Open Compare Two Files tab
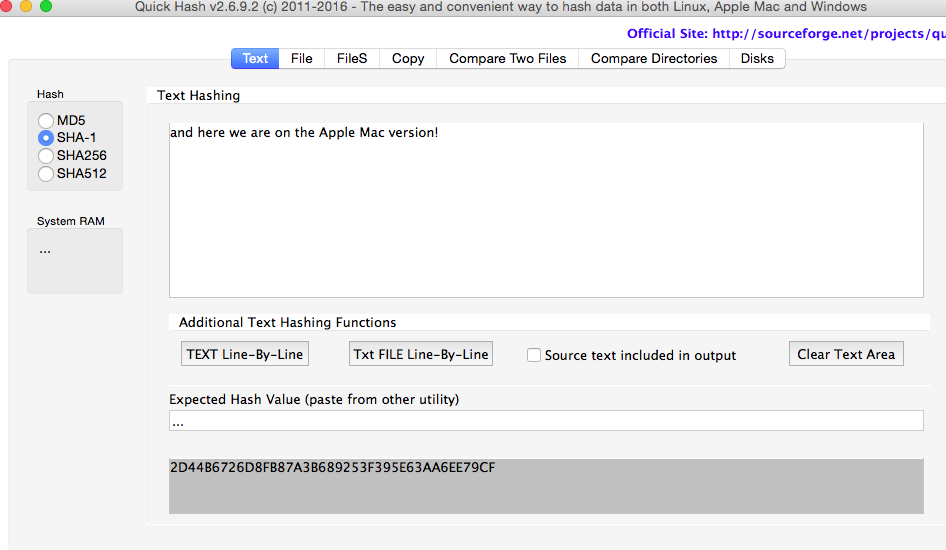The height and width of the screenshot is (550, 946). [x=507, y=58]
